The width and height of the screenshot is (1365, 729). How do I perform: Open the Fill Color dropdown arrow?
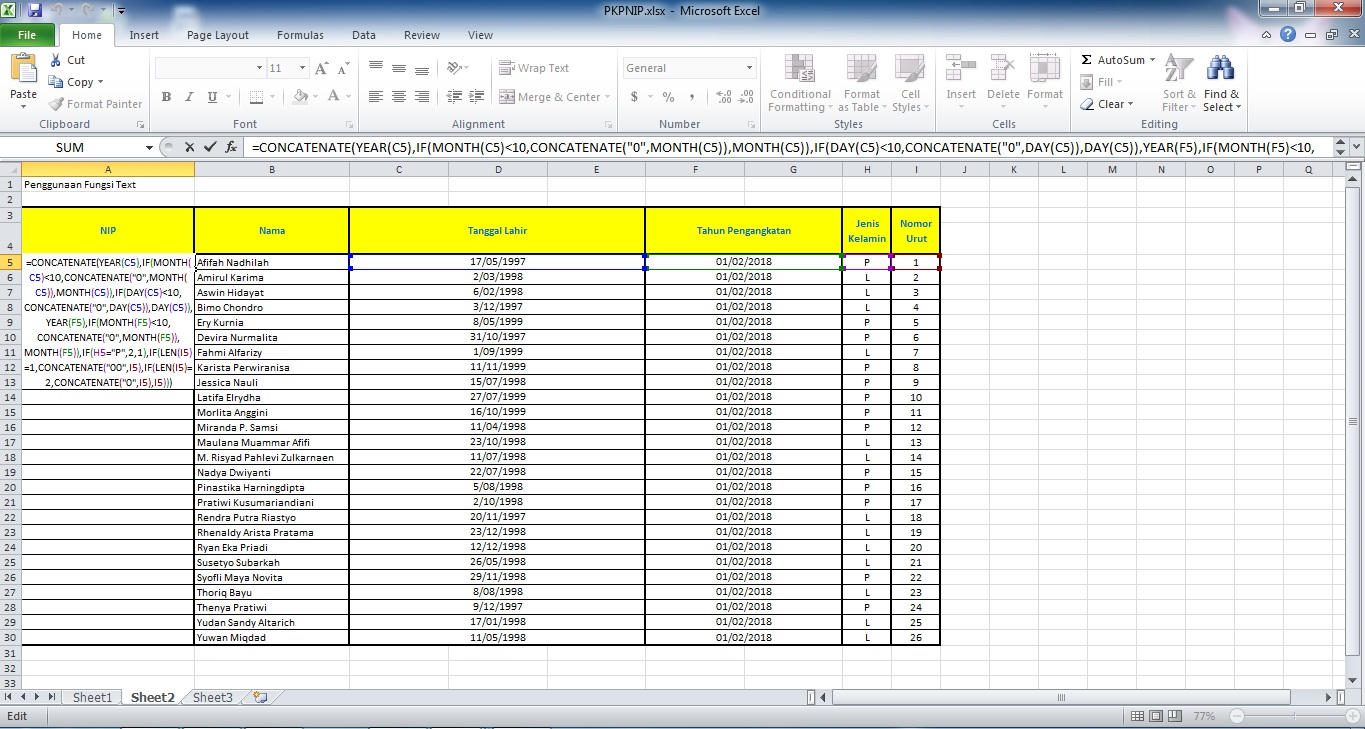[x=314, y=97]
